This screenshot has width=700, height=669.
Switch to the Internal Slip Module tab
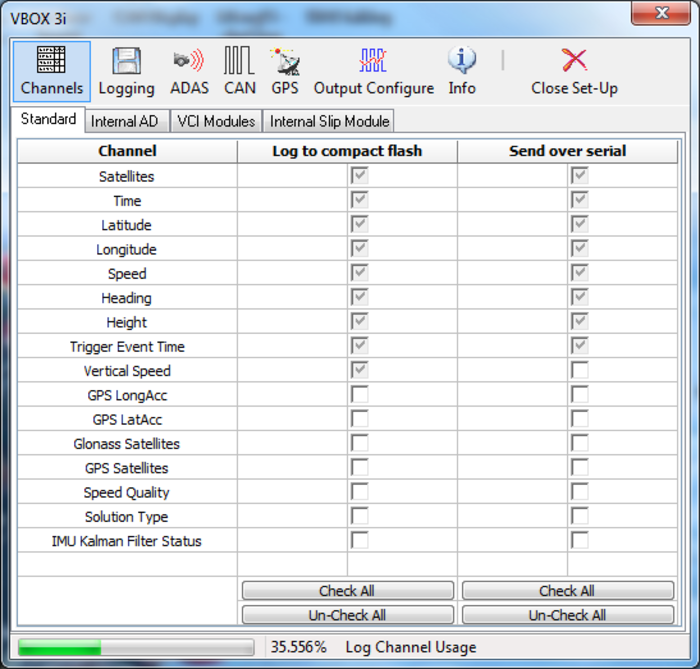[329, 121]
